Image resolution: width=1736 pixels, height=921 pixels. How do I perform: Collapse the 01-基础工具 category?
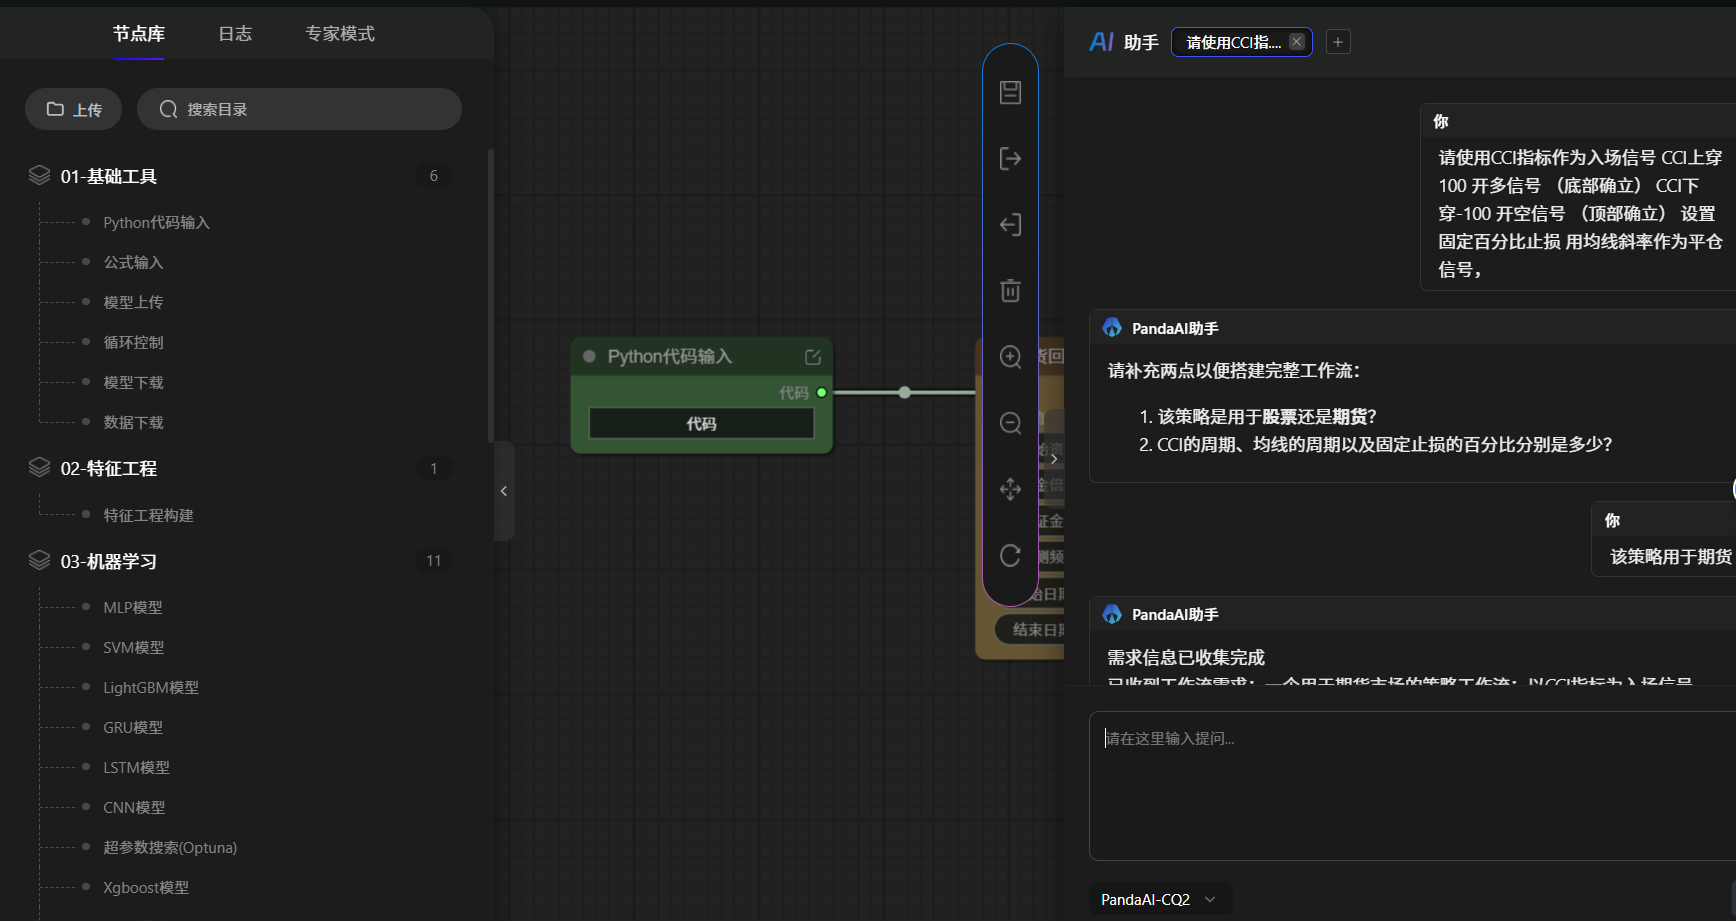(109, 176)
